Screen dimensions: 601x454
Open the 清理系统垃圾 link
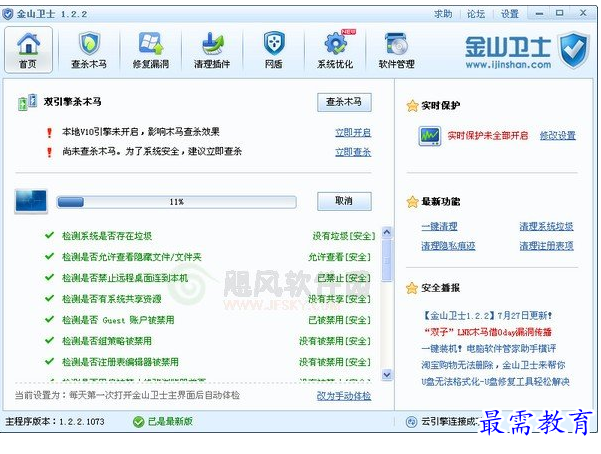pyautogui.click(x=547, y=227)
